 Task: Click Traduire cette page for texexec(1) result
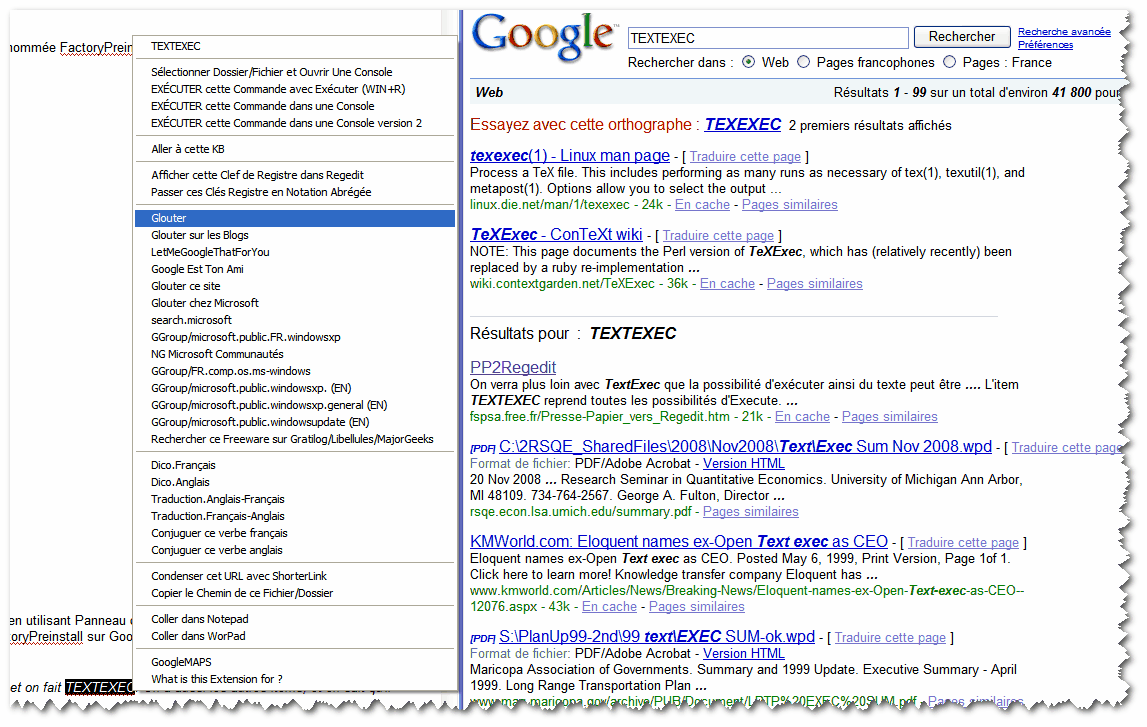point(745,157)
